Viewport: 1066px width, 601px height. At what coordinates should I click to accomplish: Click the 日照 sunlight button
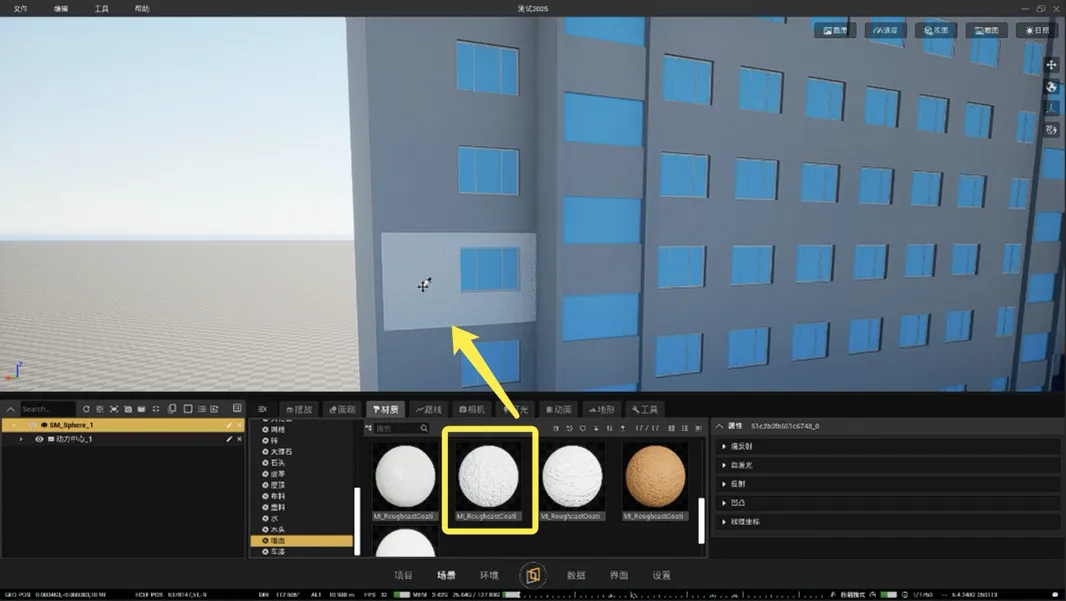[1037, 31]
